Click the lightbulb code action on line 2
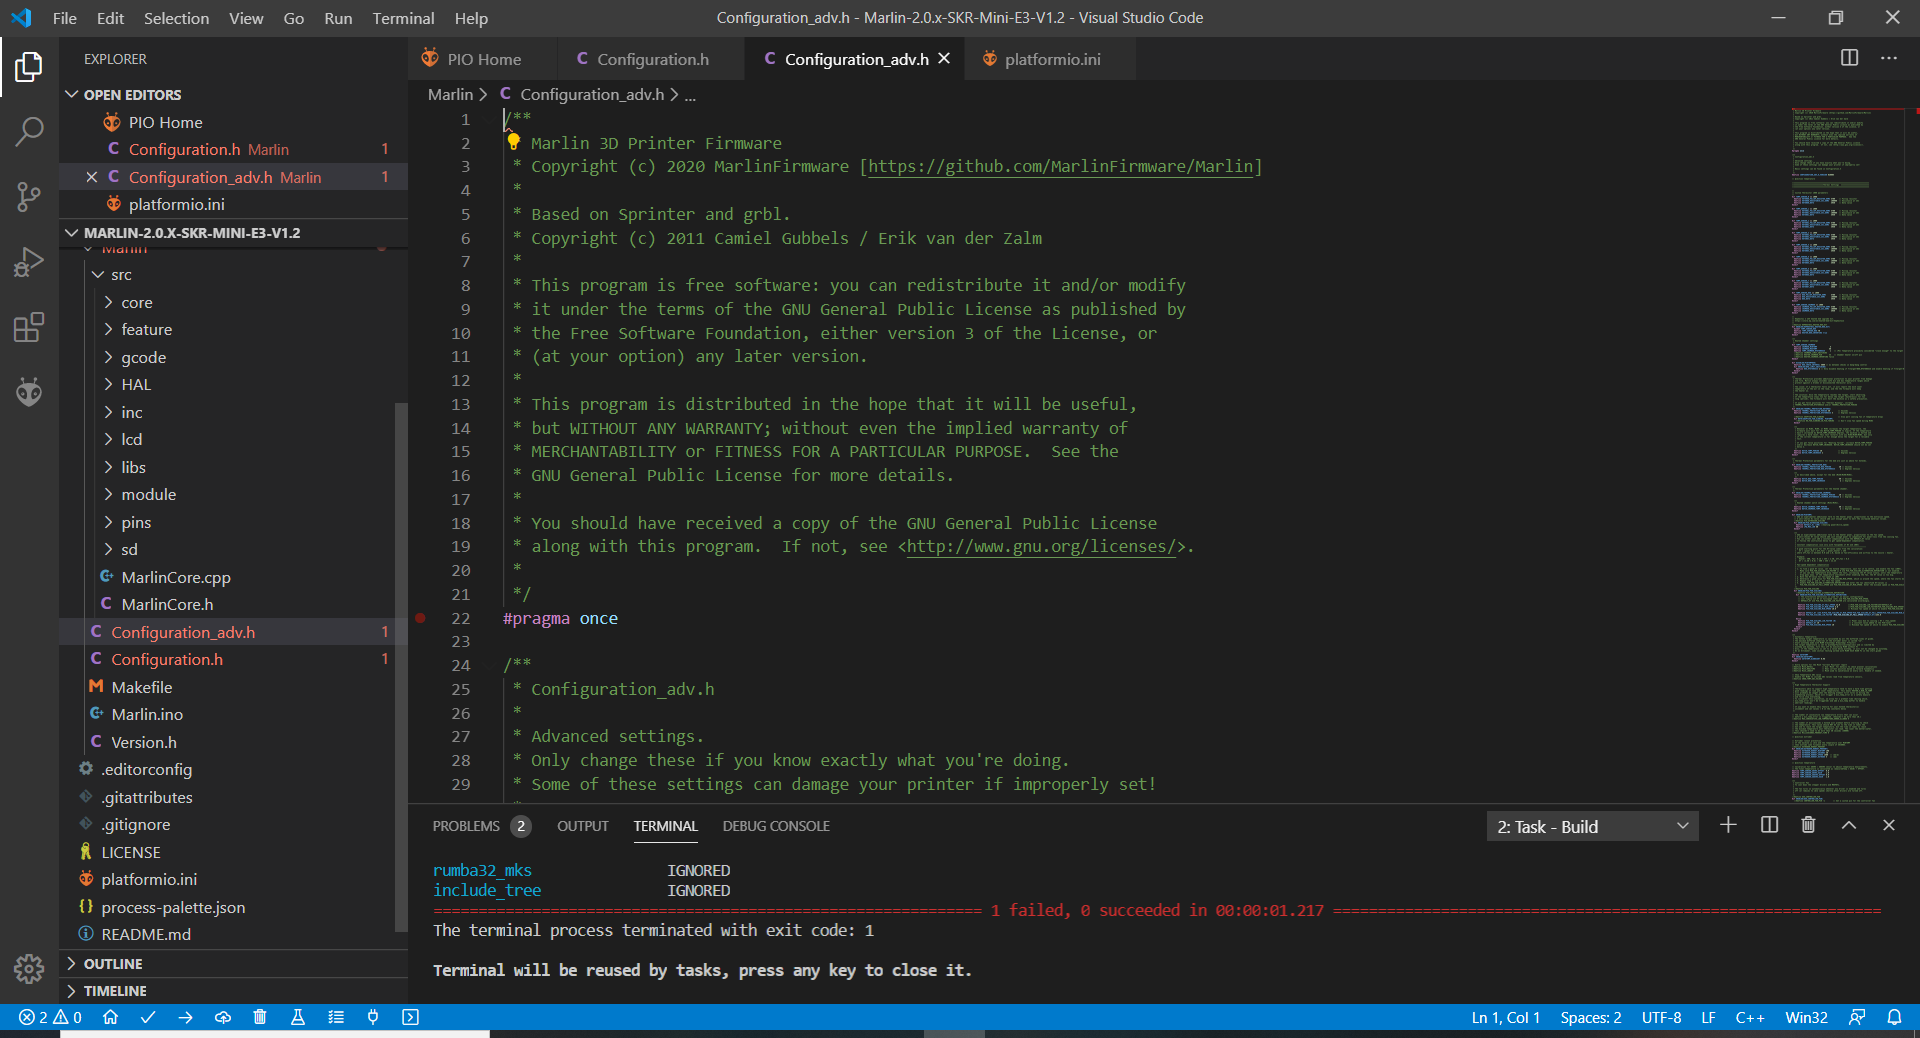The height and width of the screenshot is (1038, 1920). point(513,142)
